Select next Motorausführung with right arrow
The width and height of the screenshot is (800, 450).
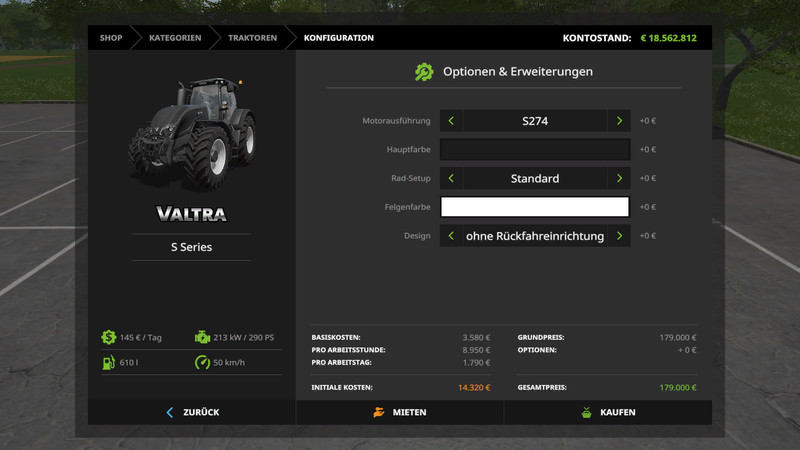pyautogui.click(x=619, y=121)
